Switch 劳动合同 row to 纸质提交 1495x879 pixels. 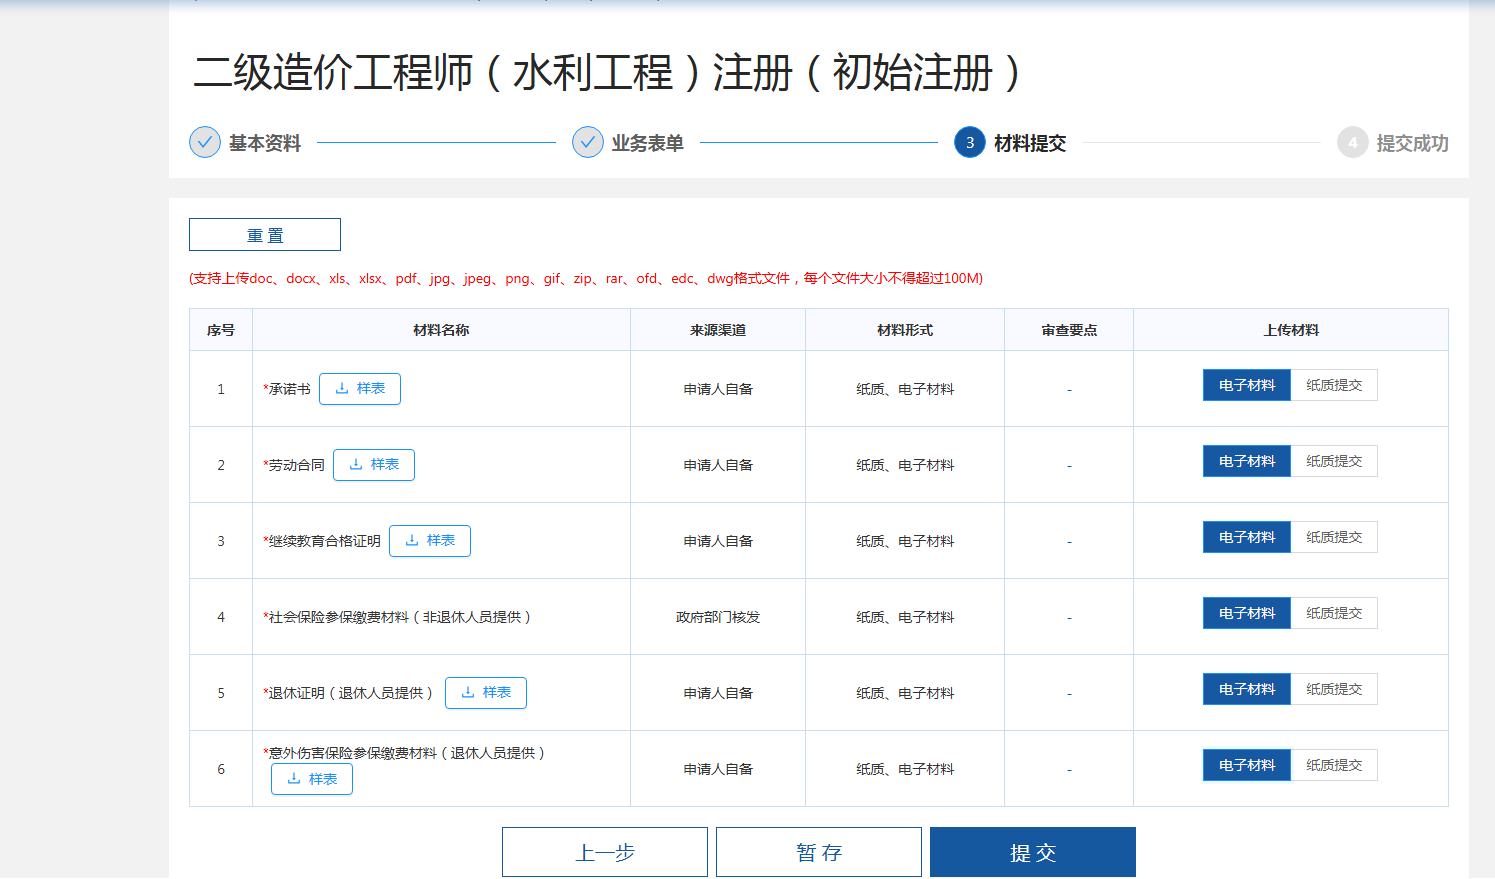coord(1334,462)
